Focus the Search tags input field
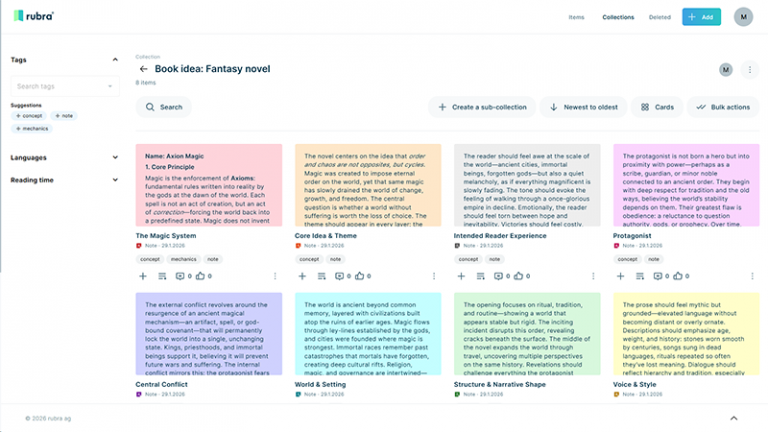 coord(64,87)
